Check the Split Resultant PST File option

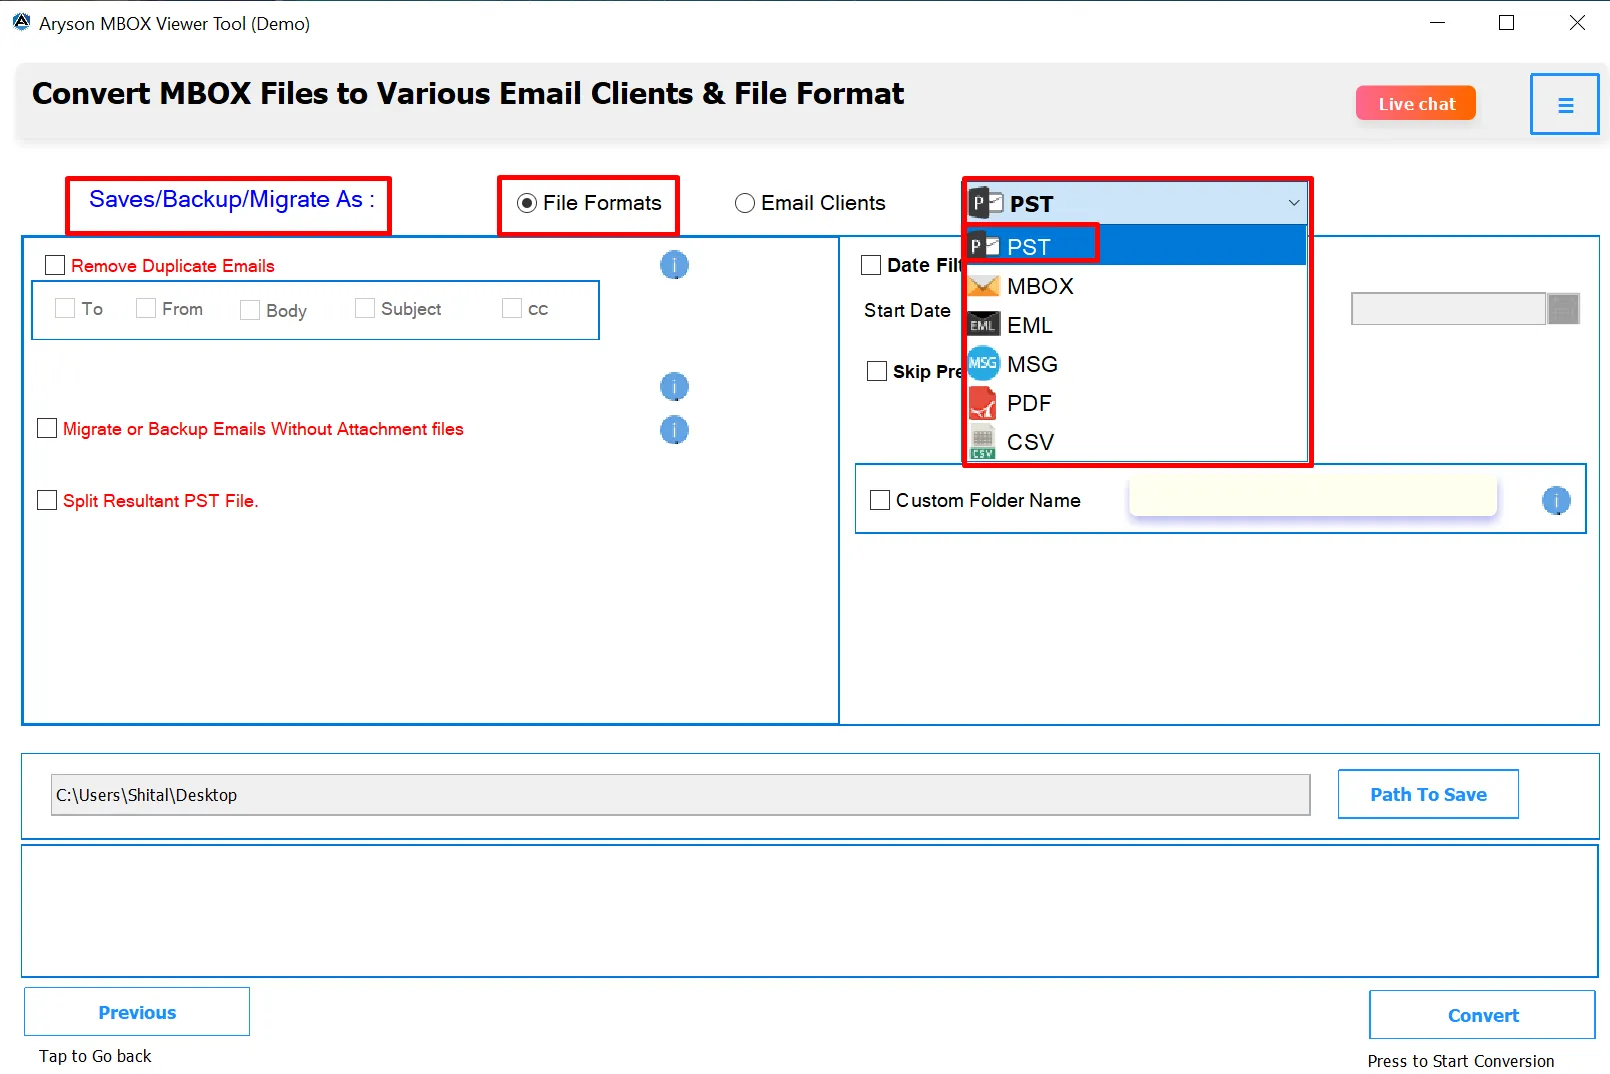click(x=46, y=500)
